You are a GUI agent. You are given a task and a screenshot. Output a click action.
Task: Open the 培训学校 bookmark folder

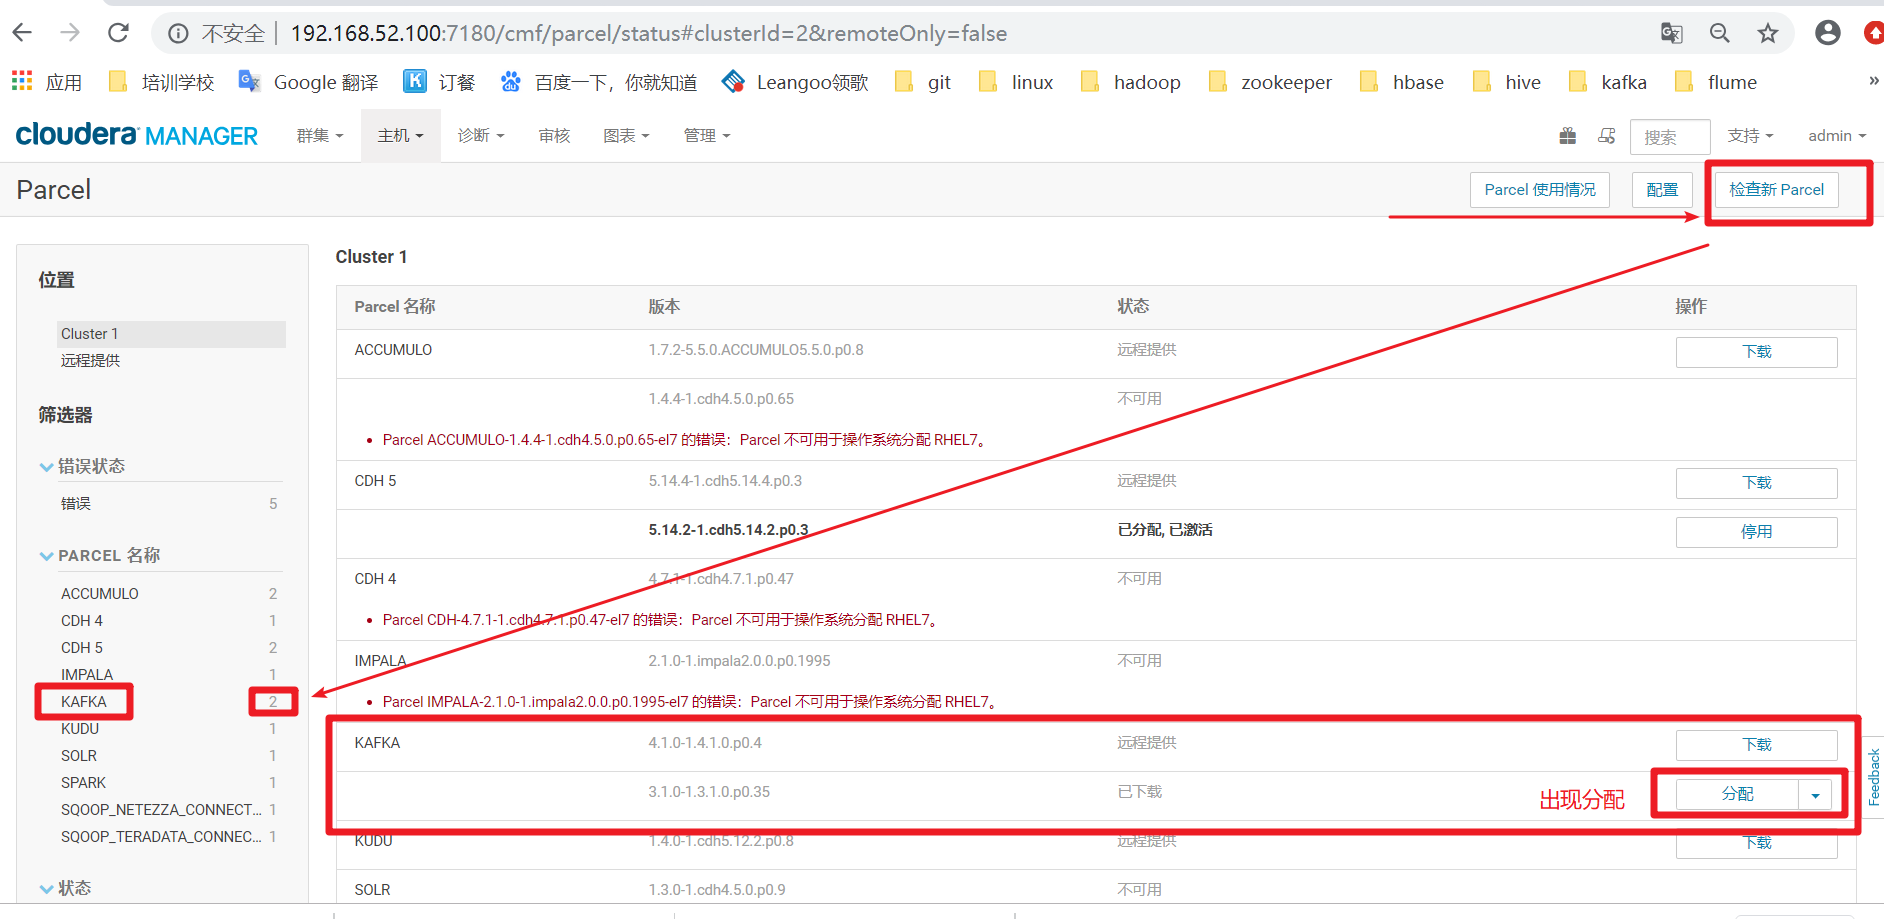pyautogui.click(x=160, y=82)
